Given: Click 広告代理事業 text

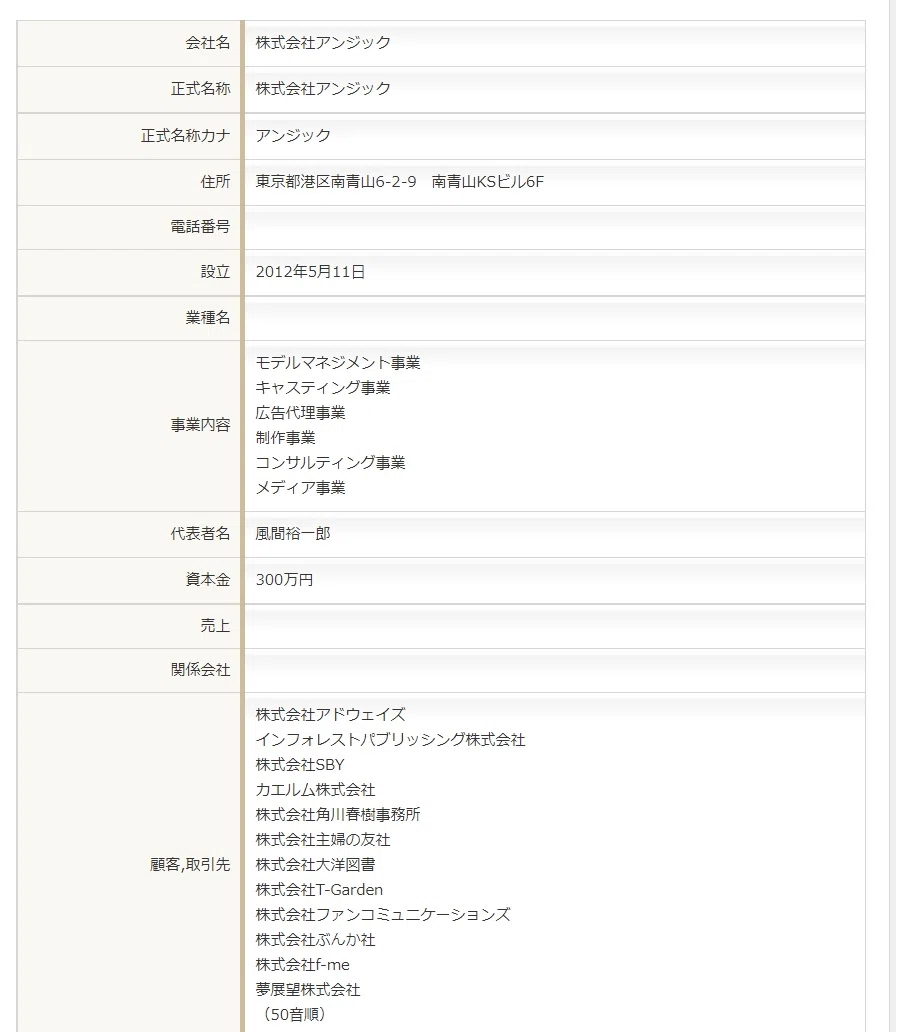Looking at the screenshot, I should pos(301,413).
